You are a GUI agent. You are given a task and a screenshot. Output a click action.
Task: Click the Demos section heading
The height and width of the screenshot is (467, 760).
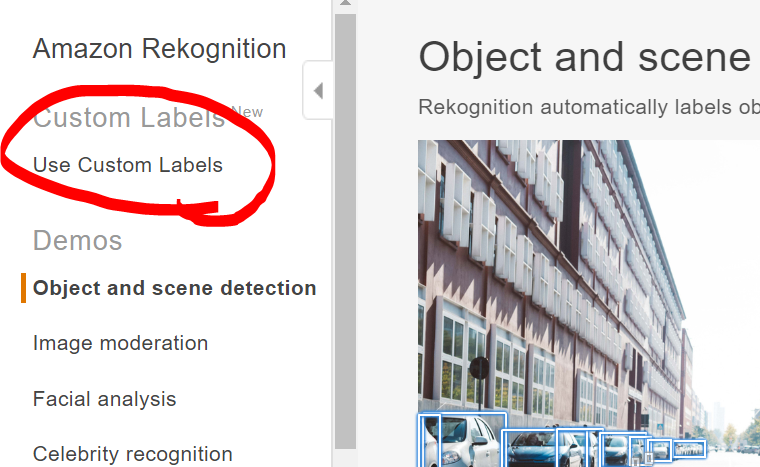(78, 241)
